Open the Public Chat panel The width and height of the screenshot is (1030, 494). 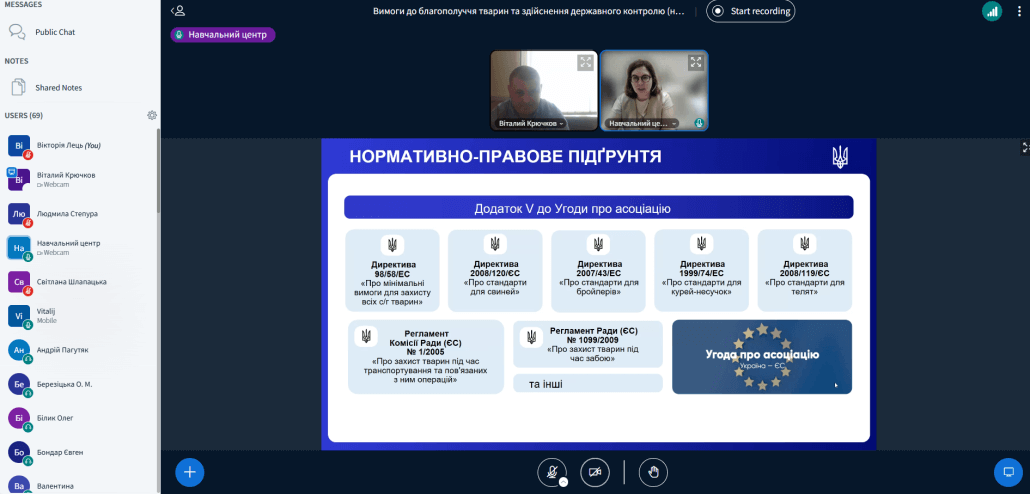click(x=55, y=32)
